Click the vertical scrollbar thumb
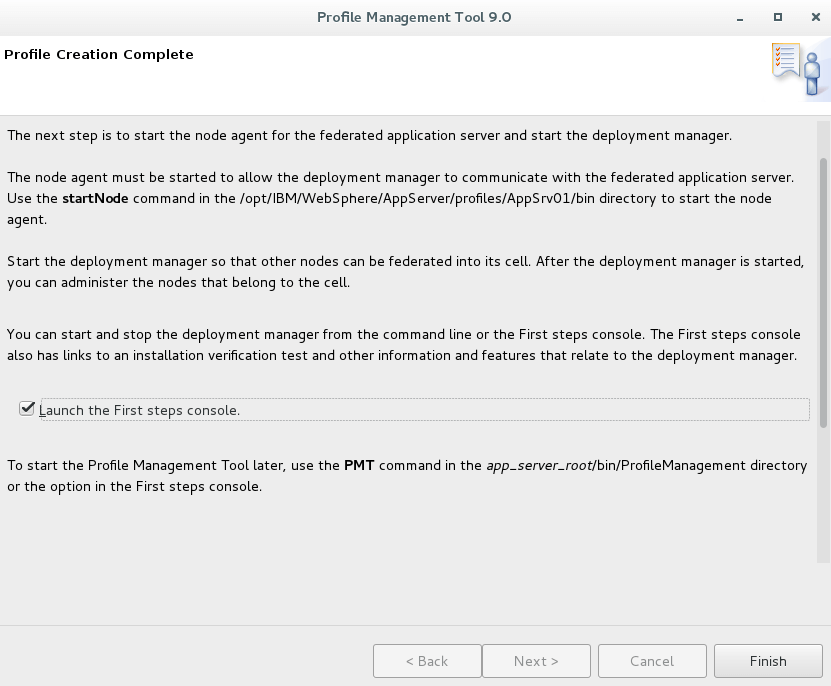This screenshot has width=831, height=686. [824, 290]
